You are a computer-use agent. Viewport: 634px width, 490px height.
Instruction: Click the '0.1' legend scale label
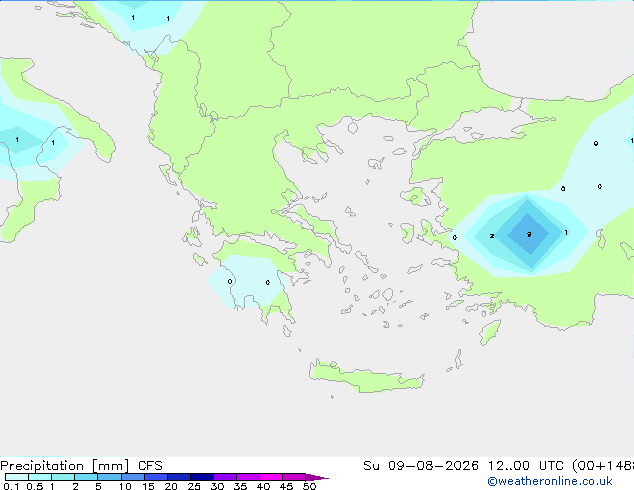pos(11,486)
